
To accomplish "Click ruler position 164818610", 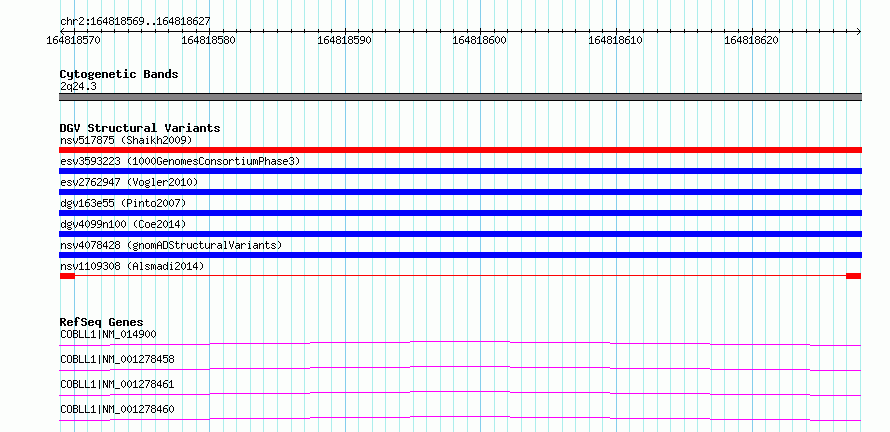I will [616, 40].
